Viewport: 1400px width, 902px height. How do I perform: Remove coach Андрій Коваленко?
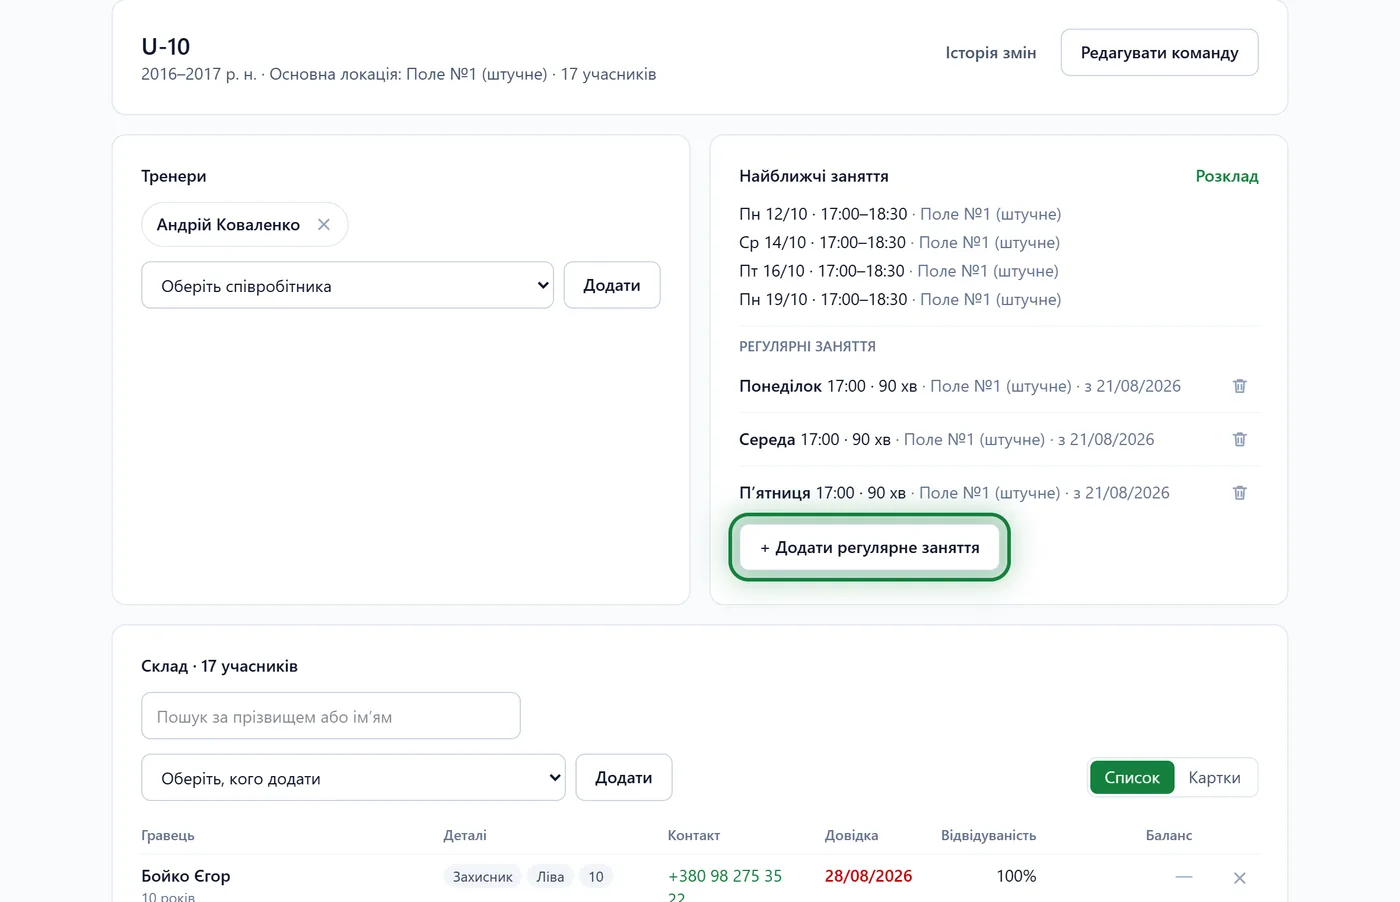coord(324,225)
